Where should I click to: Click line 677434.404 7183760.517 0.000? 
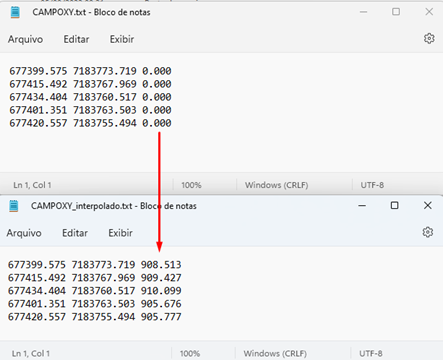coord(90,97)
